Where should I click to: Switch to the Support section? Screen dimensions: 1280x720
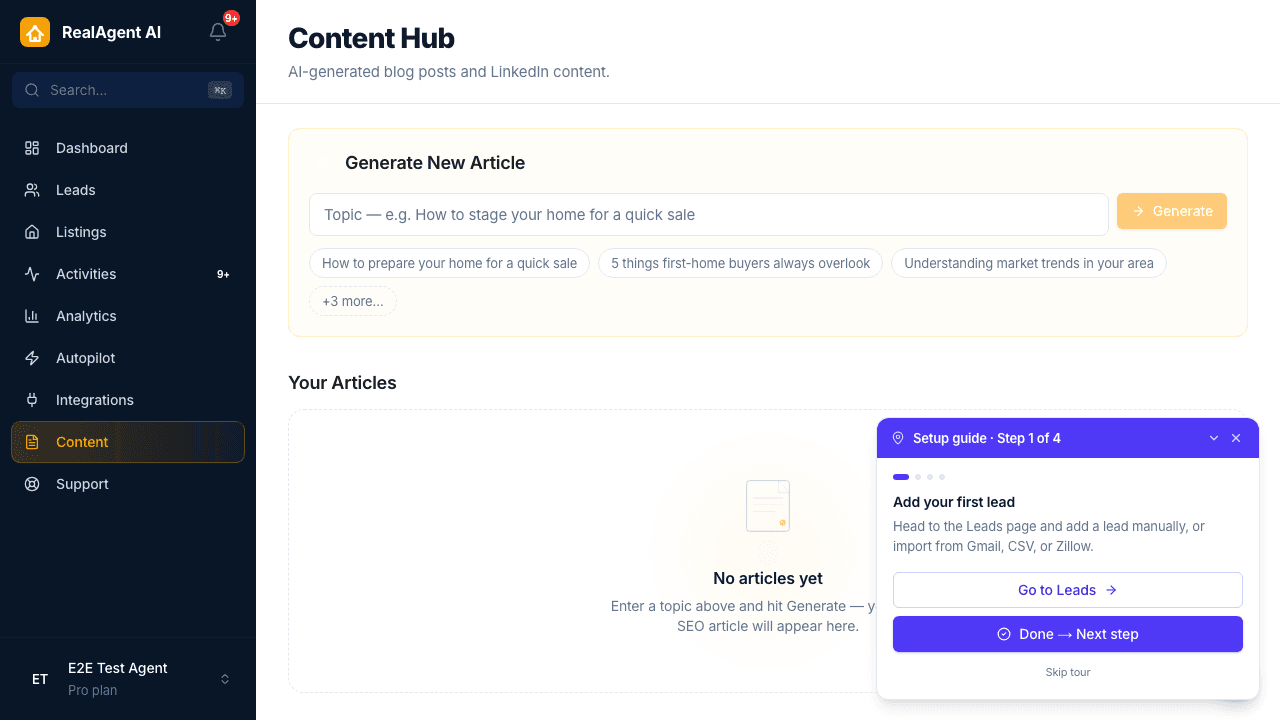[x=82, y=484]
